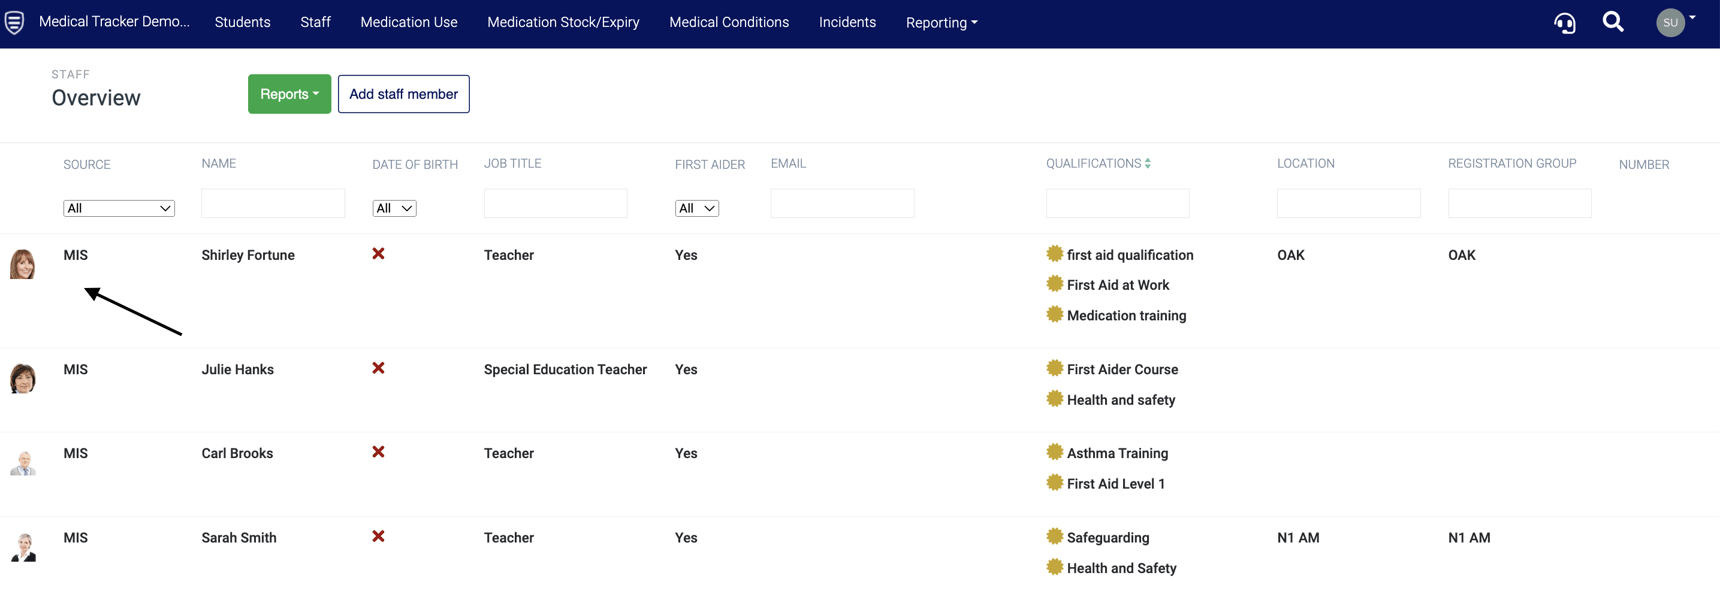This screenshot has width=1720, height=600.
Task: Click badge icon beside First Aid Level 1
Action: 1054,482
